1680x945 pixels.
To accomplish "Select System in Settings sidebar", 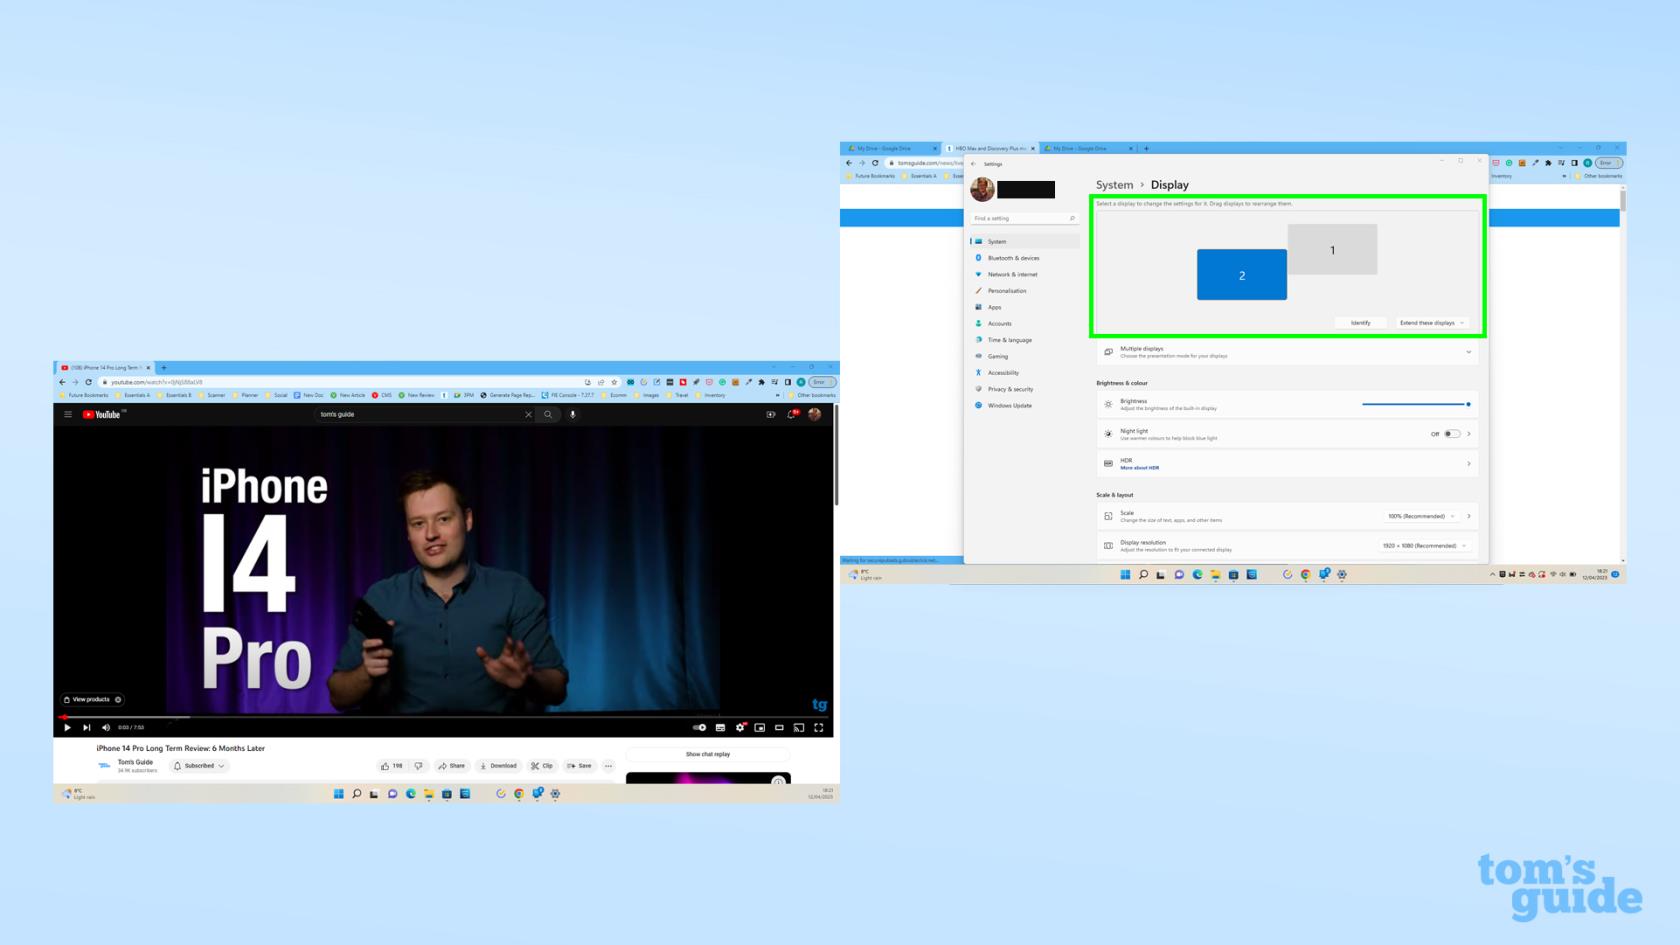I will pos(1025,241).
